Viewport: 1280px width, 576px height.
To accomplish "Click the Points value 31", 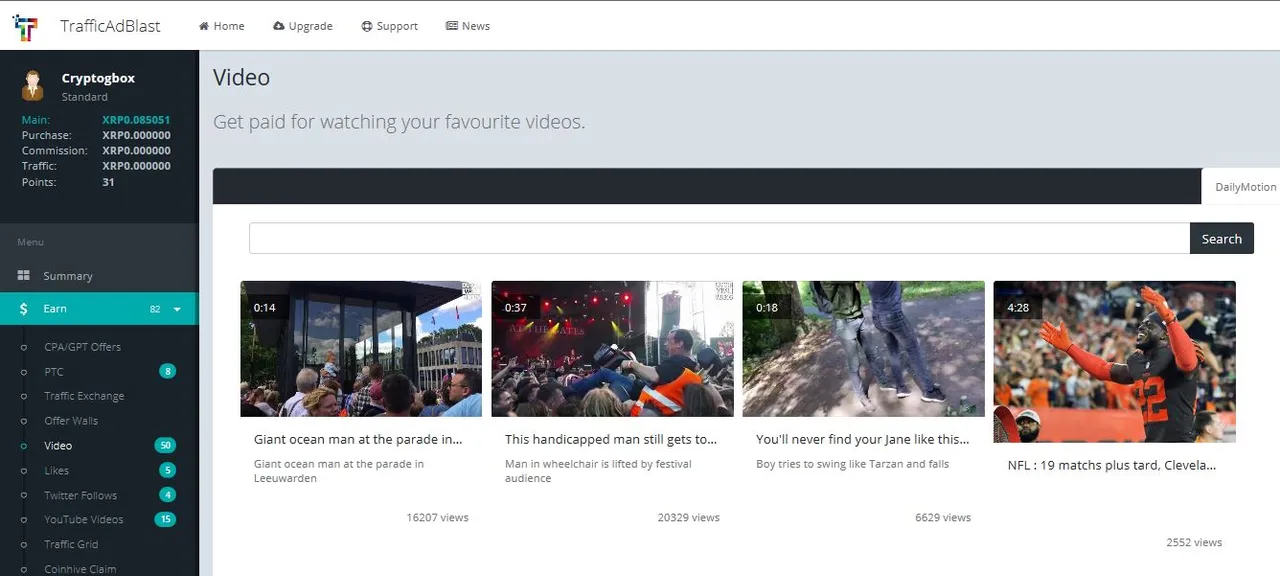I will [x=108, y=182].
